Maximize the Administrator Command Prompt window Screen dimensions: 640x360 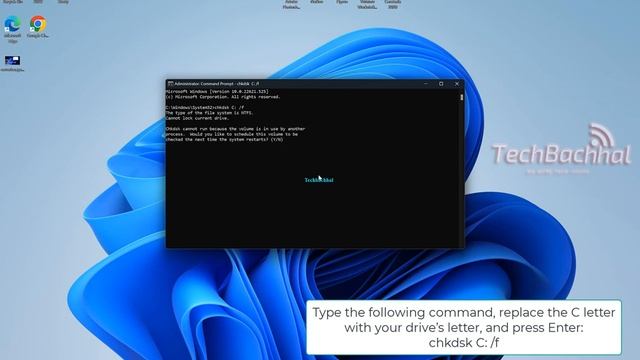pos(441,84)
